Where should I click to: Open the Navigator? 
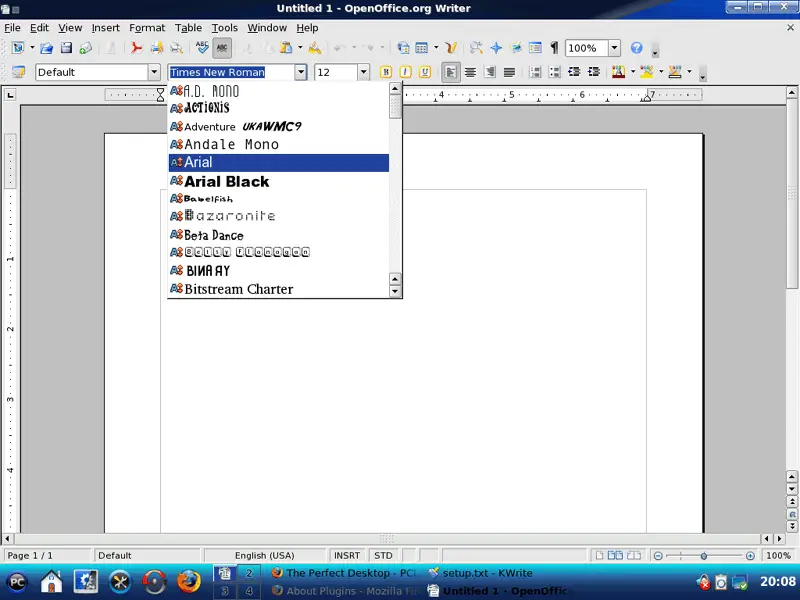click(496, 48)
